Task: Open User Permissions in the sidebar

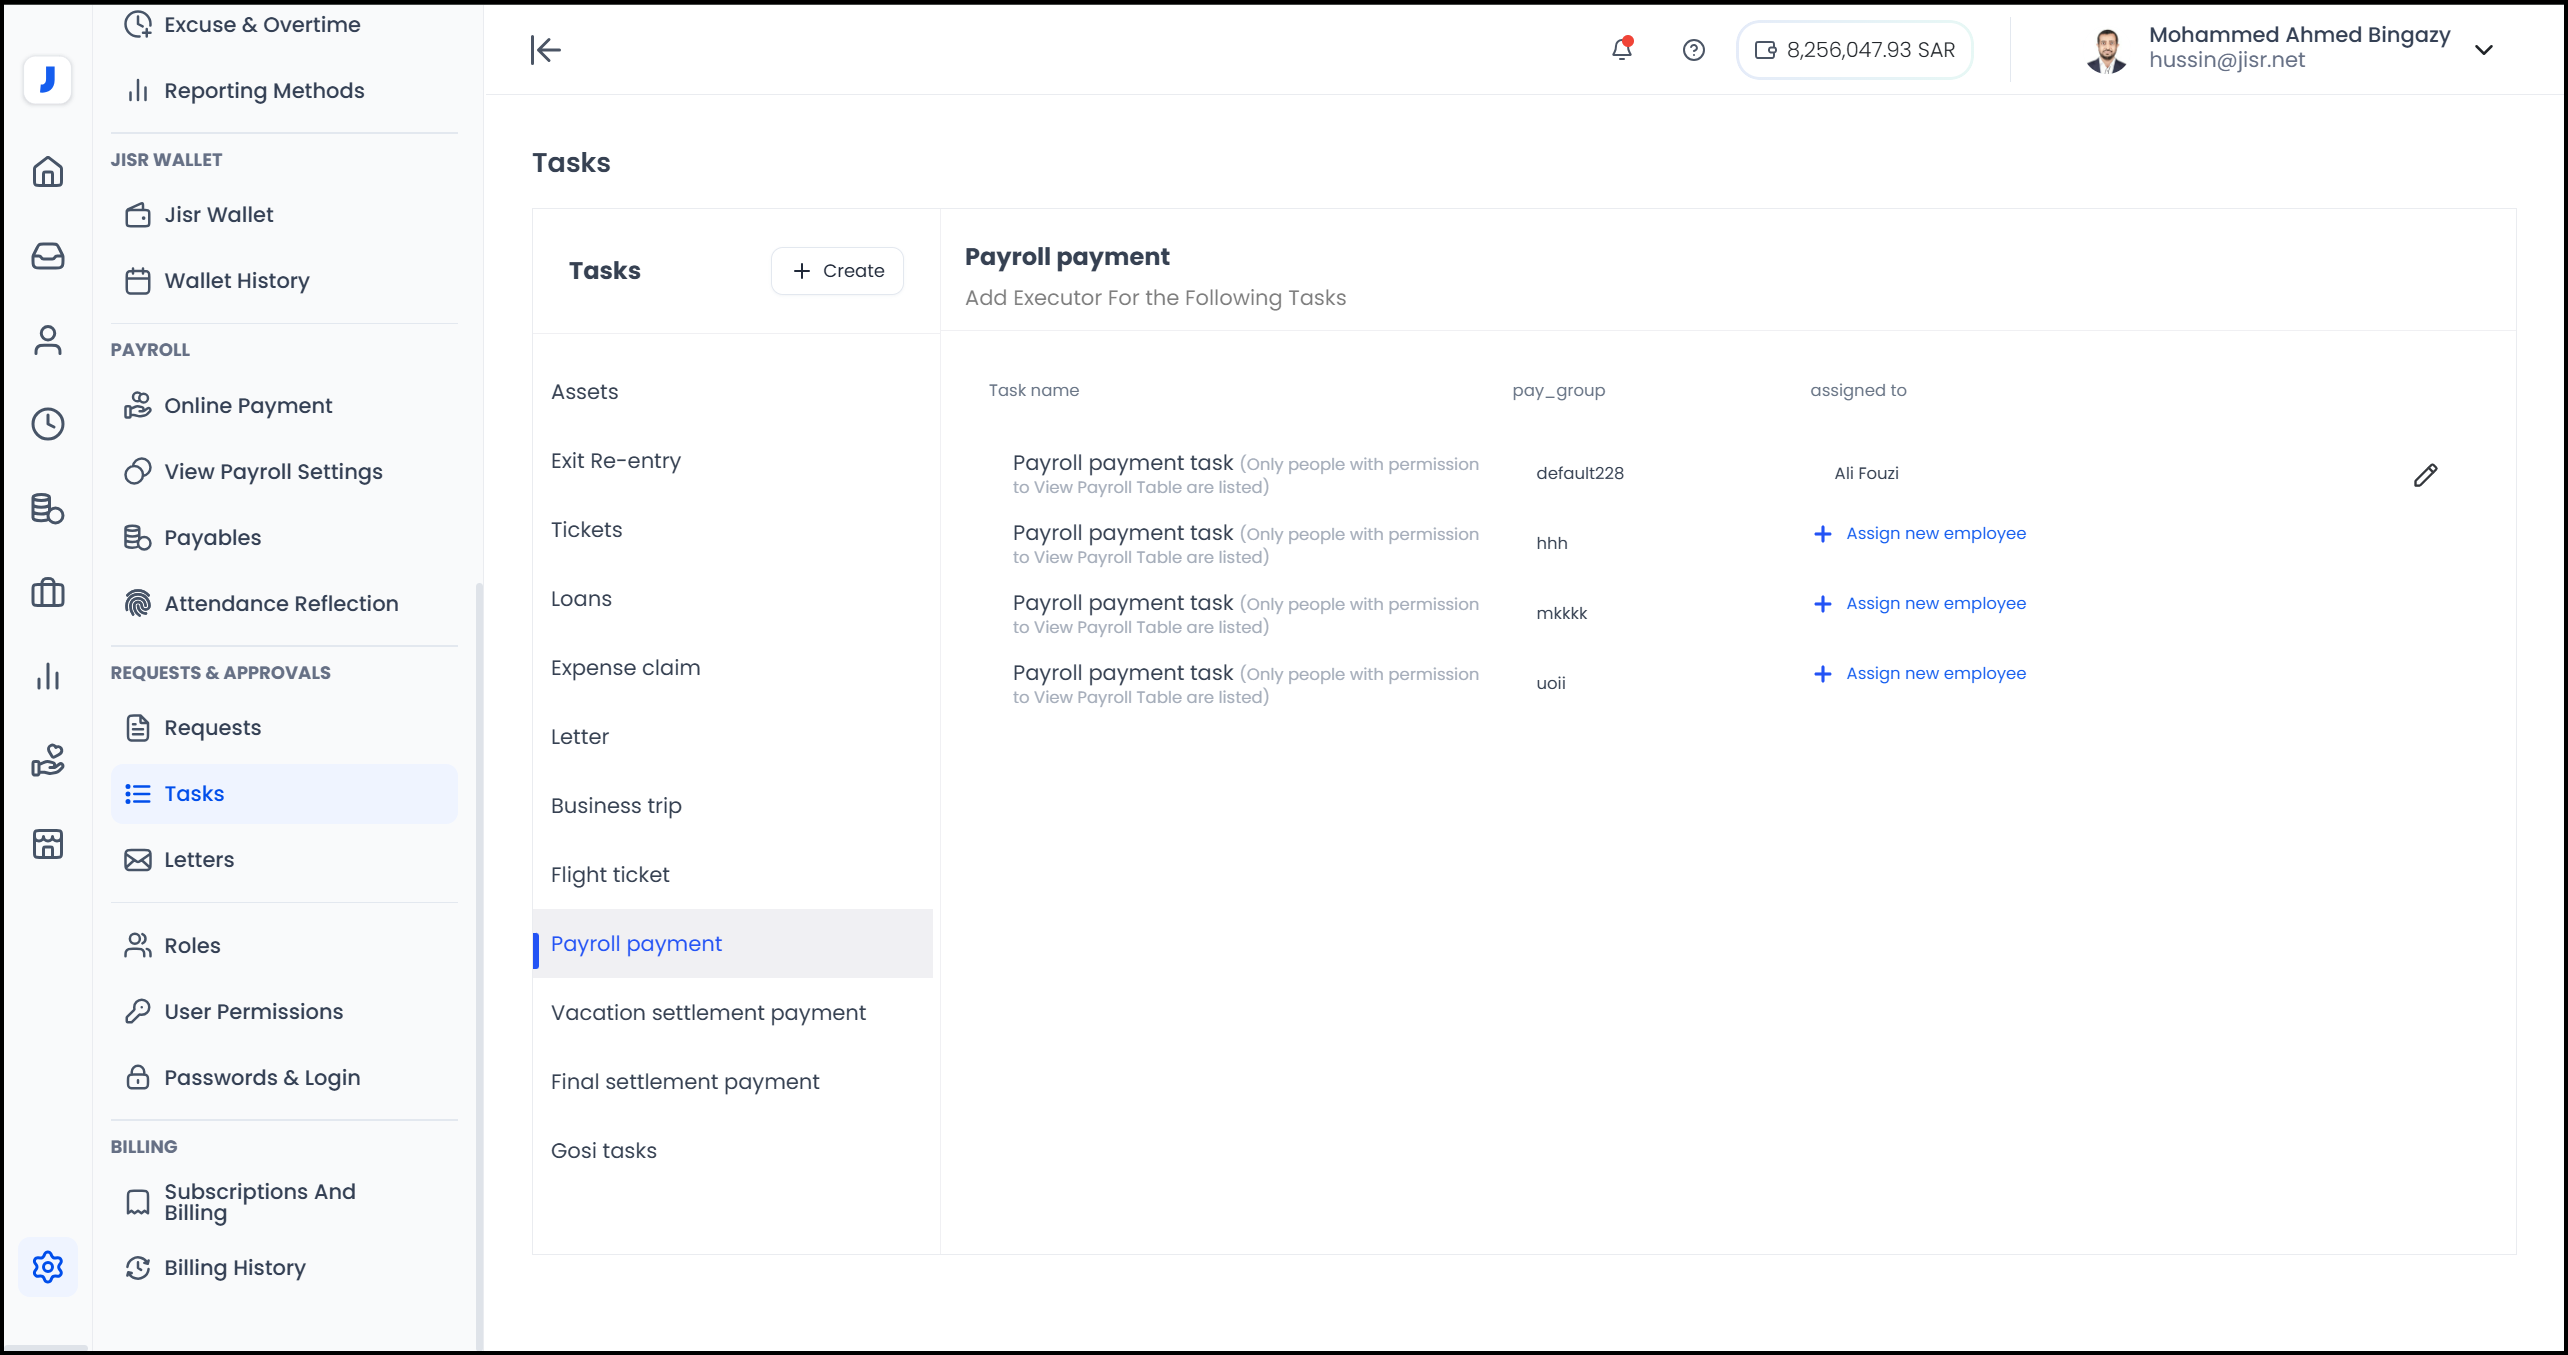Action: pyautogui.click(x=252, y=1011)
